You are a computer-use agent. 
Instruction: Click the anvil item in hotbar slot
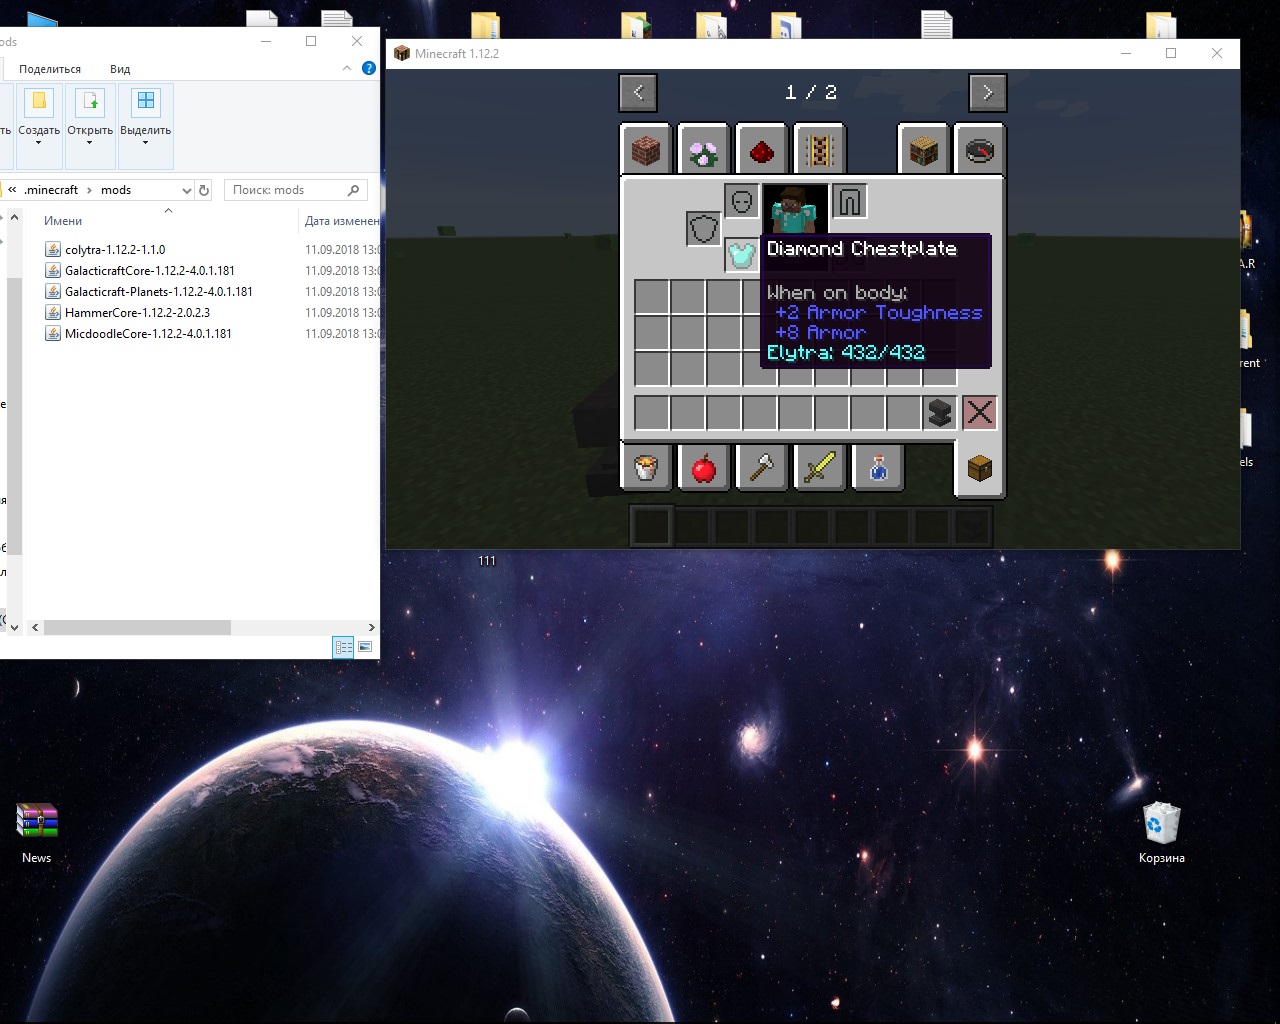tap(940, 412)
